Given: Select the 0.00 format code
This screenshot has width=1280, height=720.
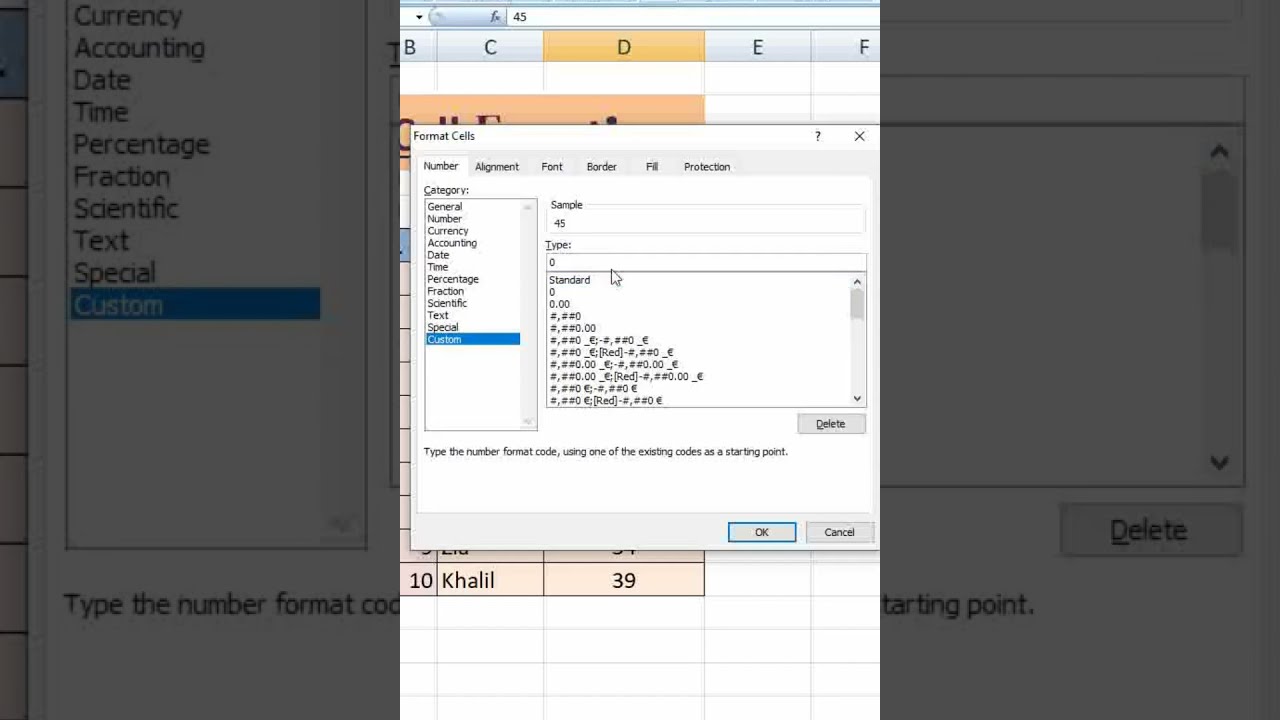Looking at the screenshot, I should 559,304.
